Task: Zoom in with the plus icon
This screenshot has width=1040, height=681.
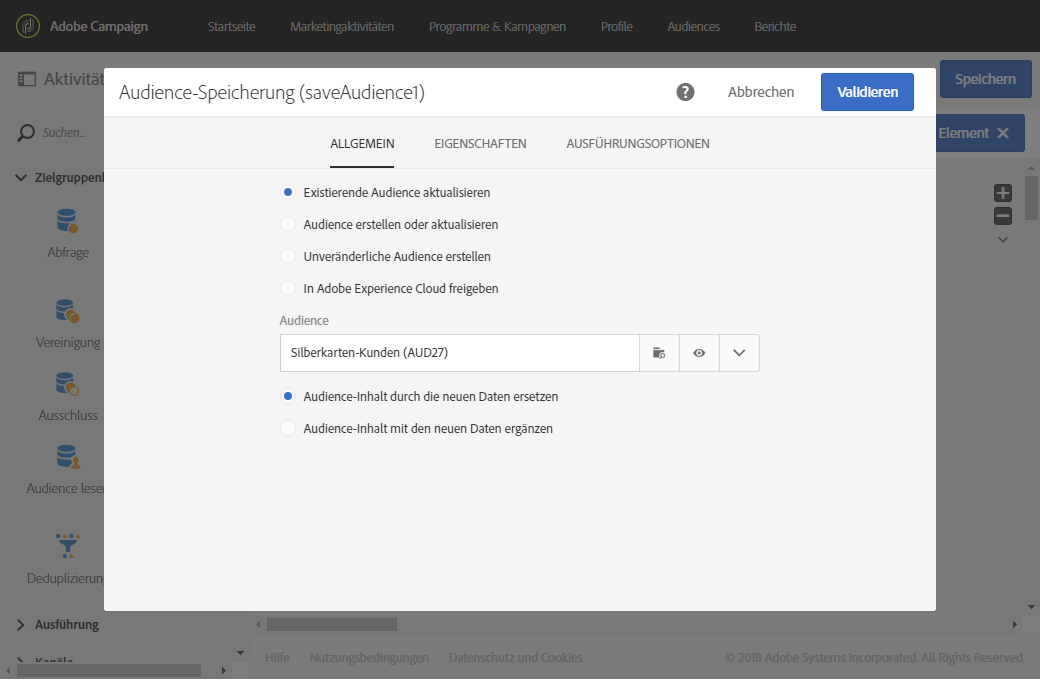Action: [x=1003, y=193]
